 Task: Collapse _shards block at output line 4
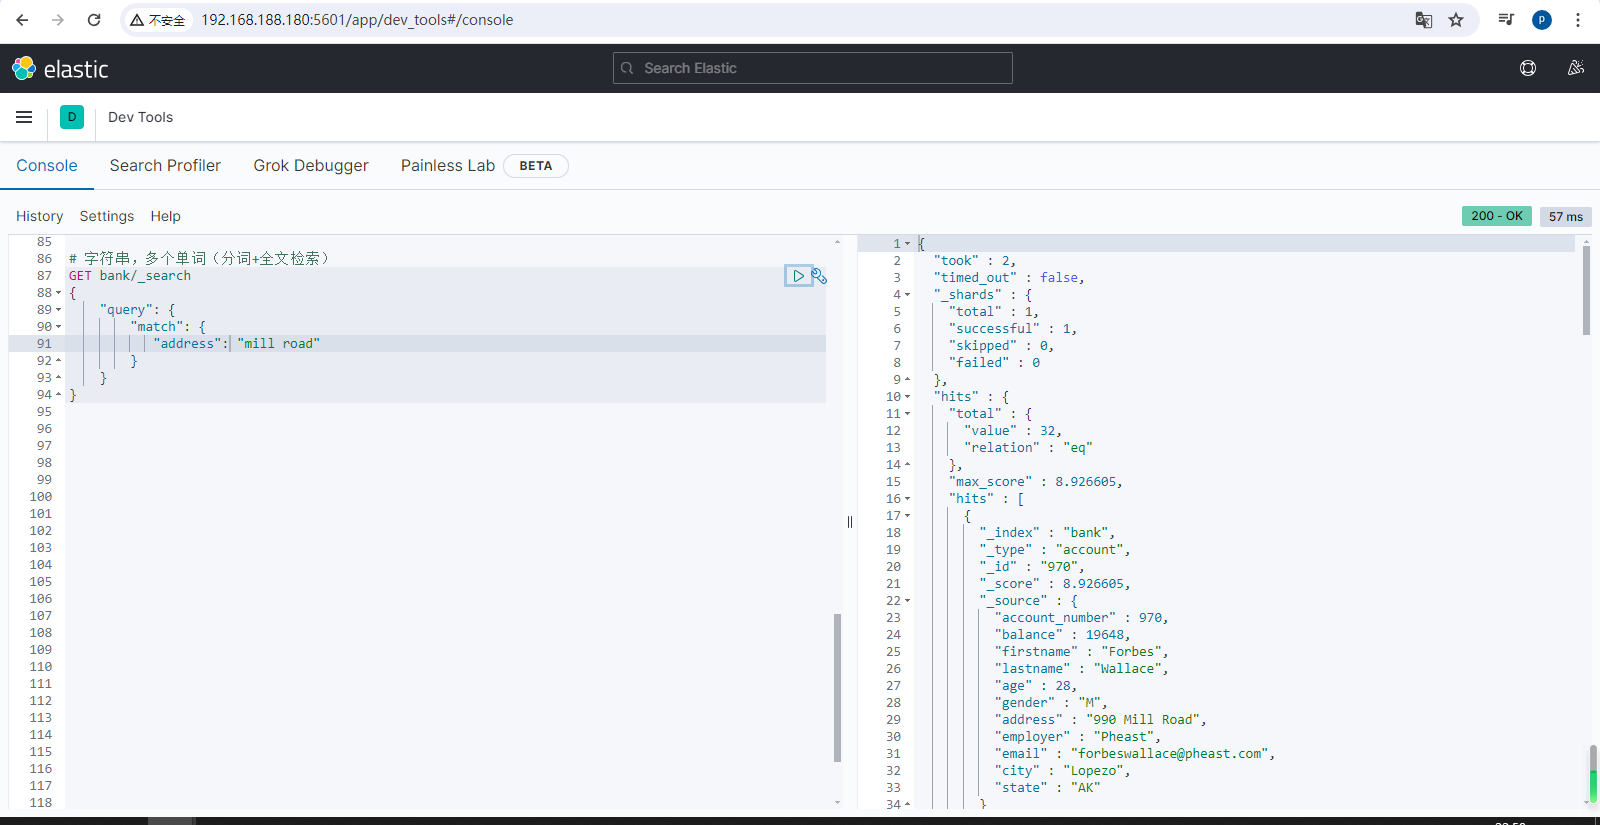tap(908, 295)
